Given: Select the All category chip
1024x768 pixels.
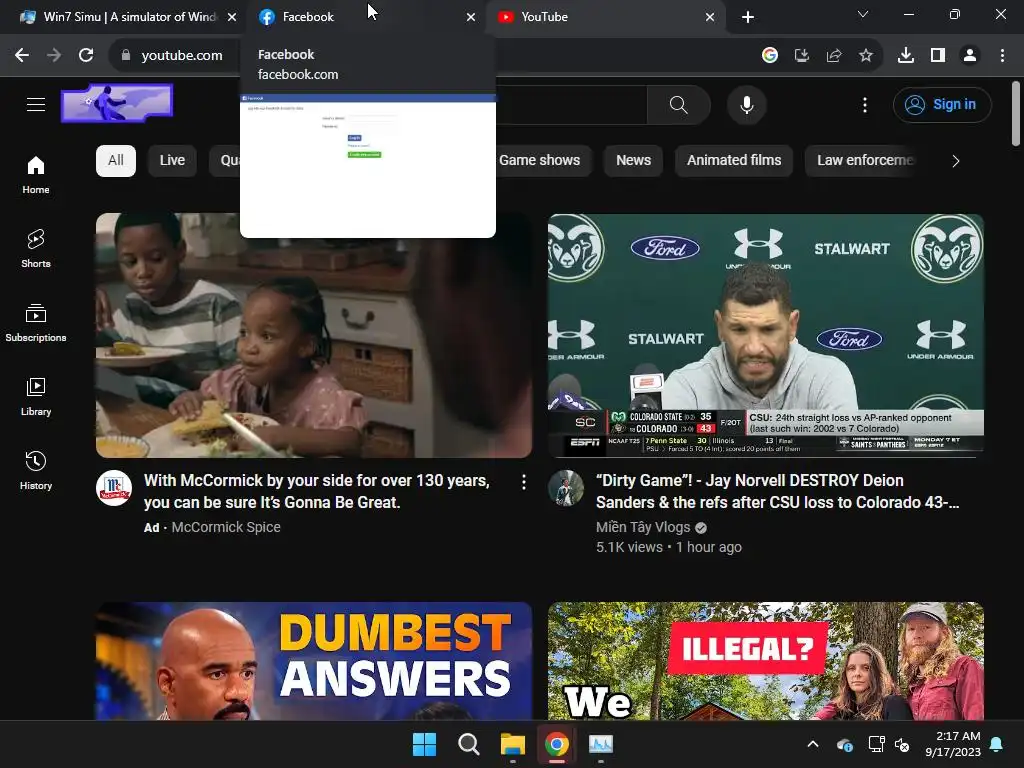Looking at the screenshot, I should point(116,161).
